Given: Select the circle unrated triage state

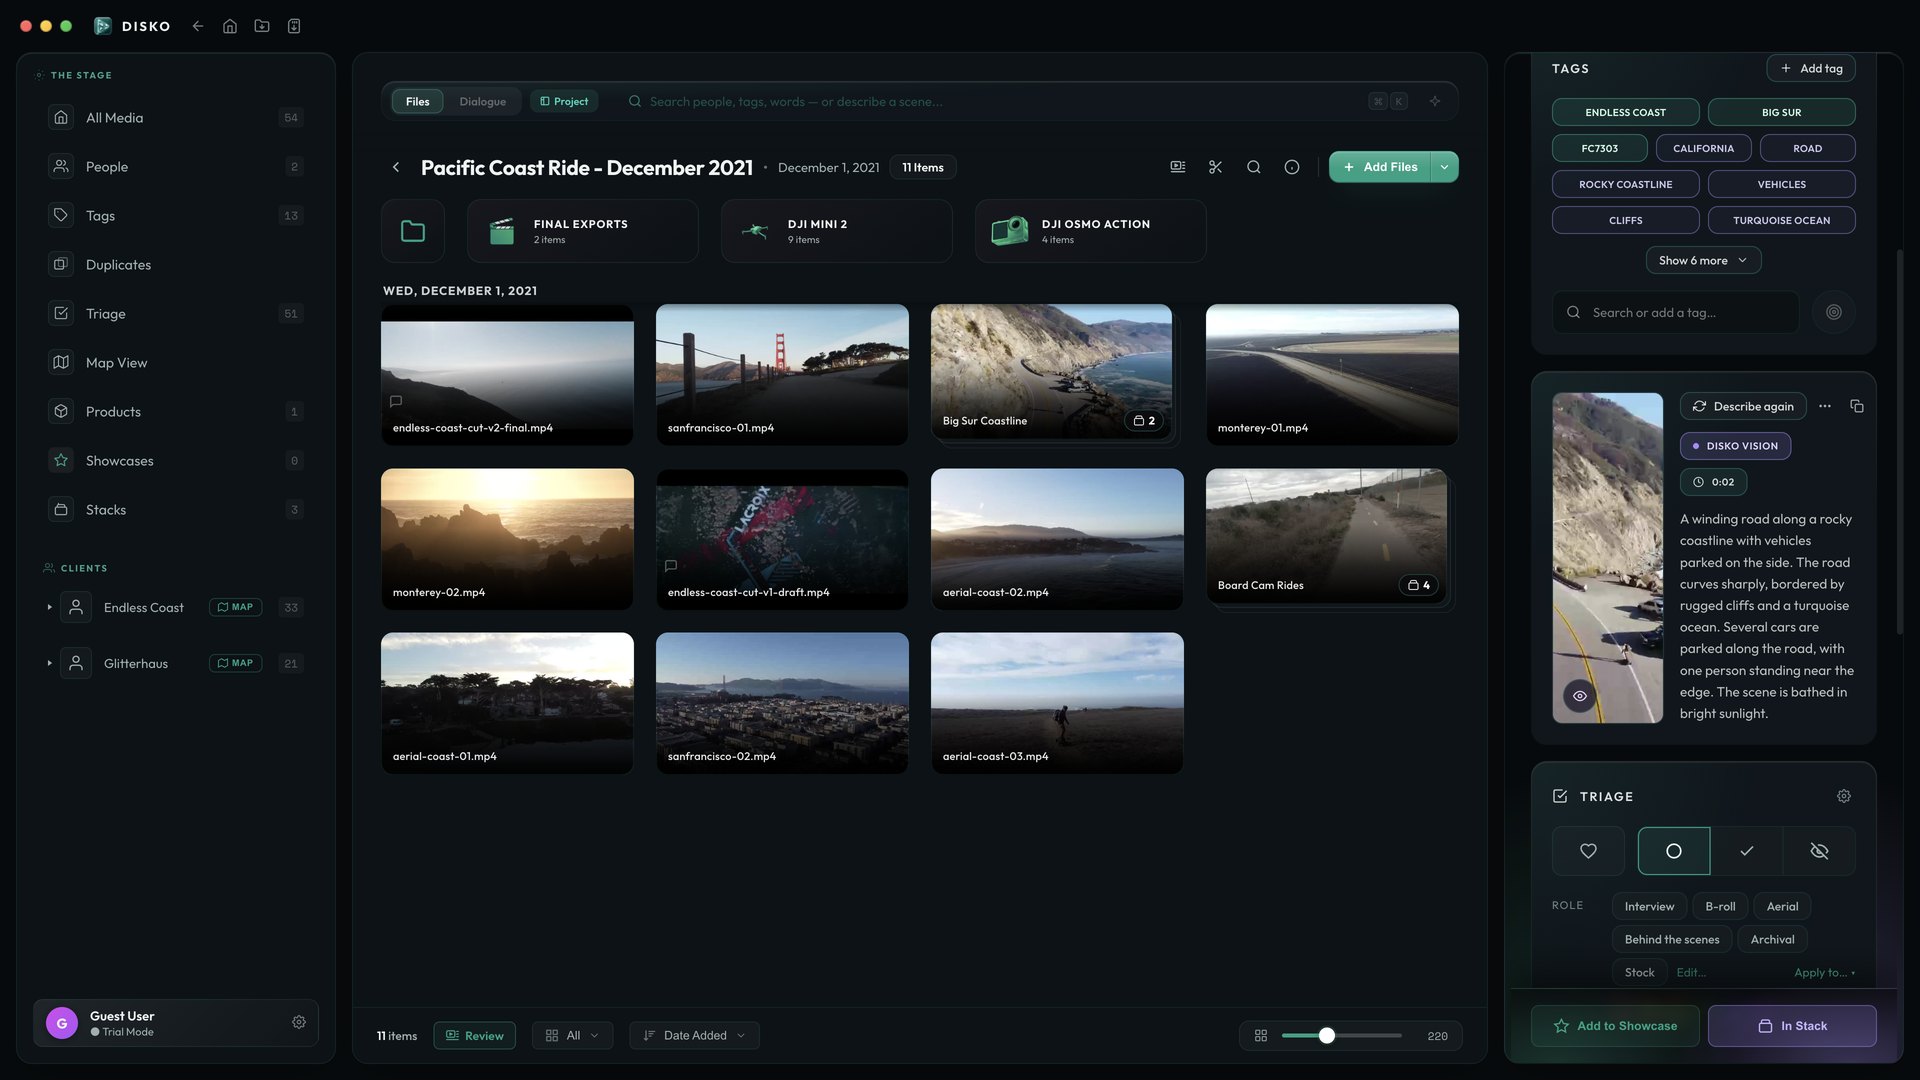Looking at the screenshot, I should 1674,851.
